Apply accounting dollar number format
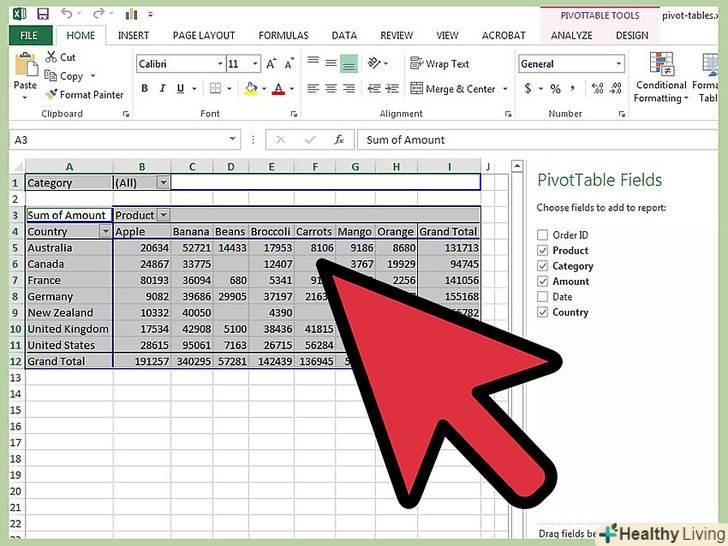Viewport: 728px width, 546px height. coord(528,88)
